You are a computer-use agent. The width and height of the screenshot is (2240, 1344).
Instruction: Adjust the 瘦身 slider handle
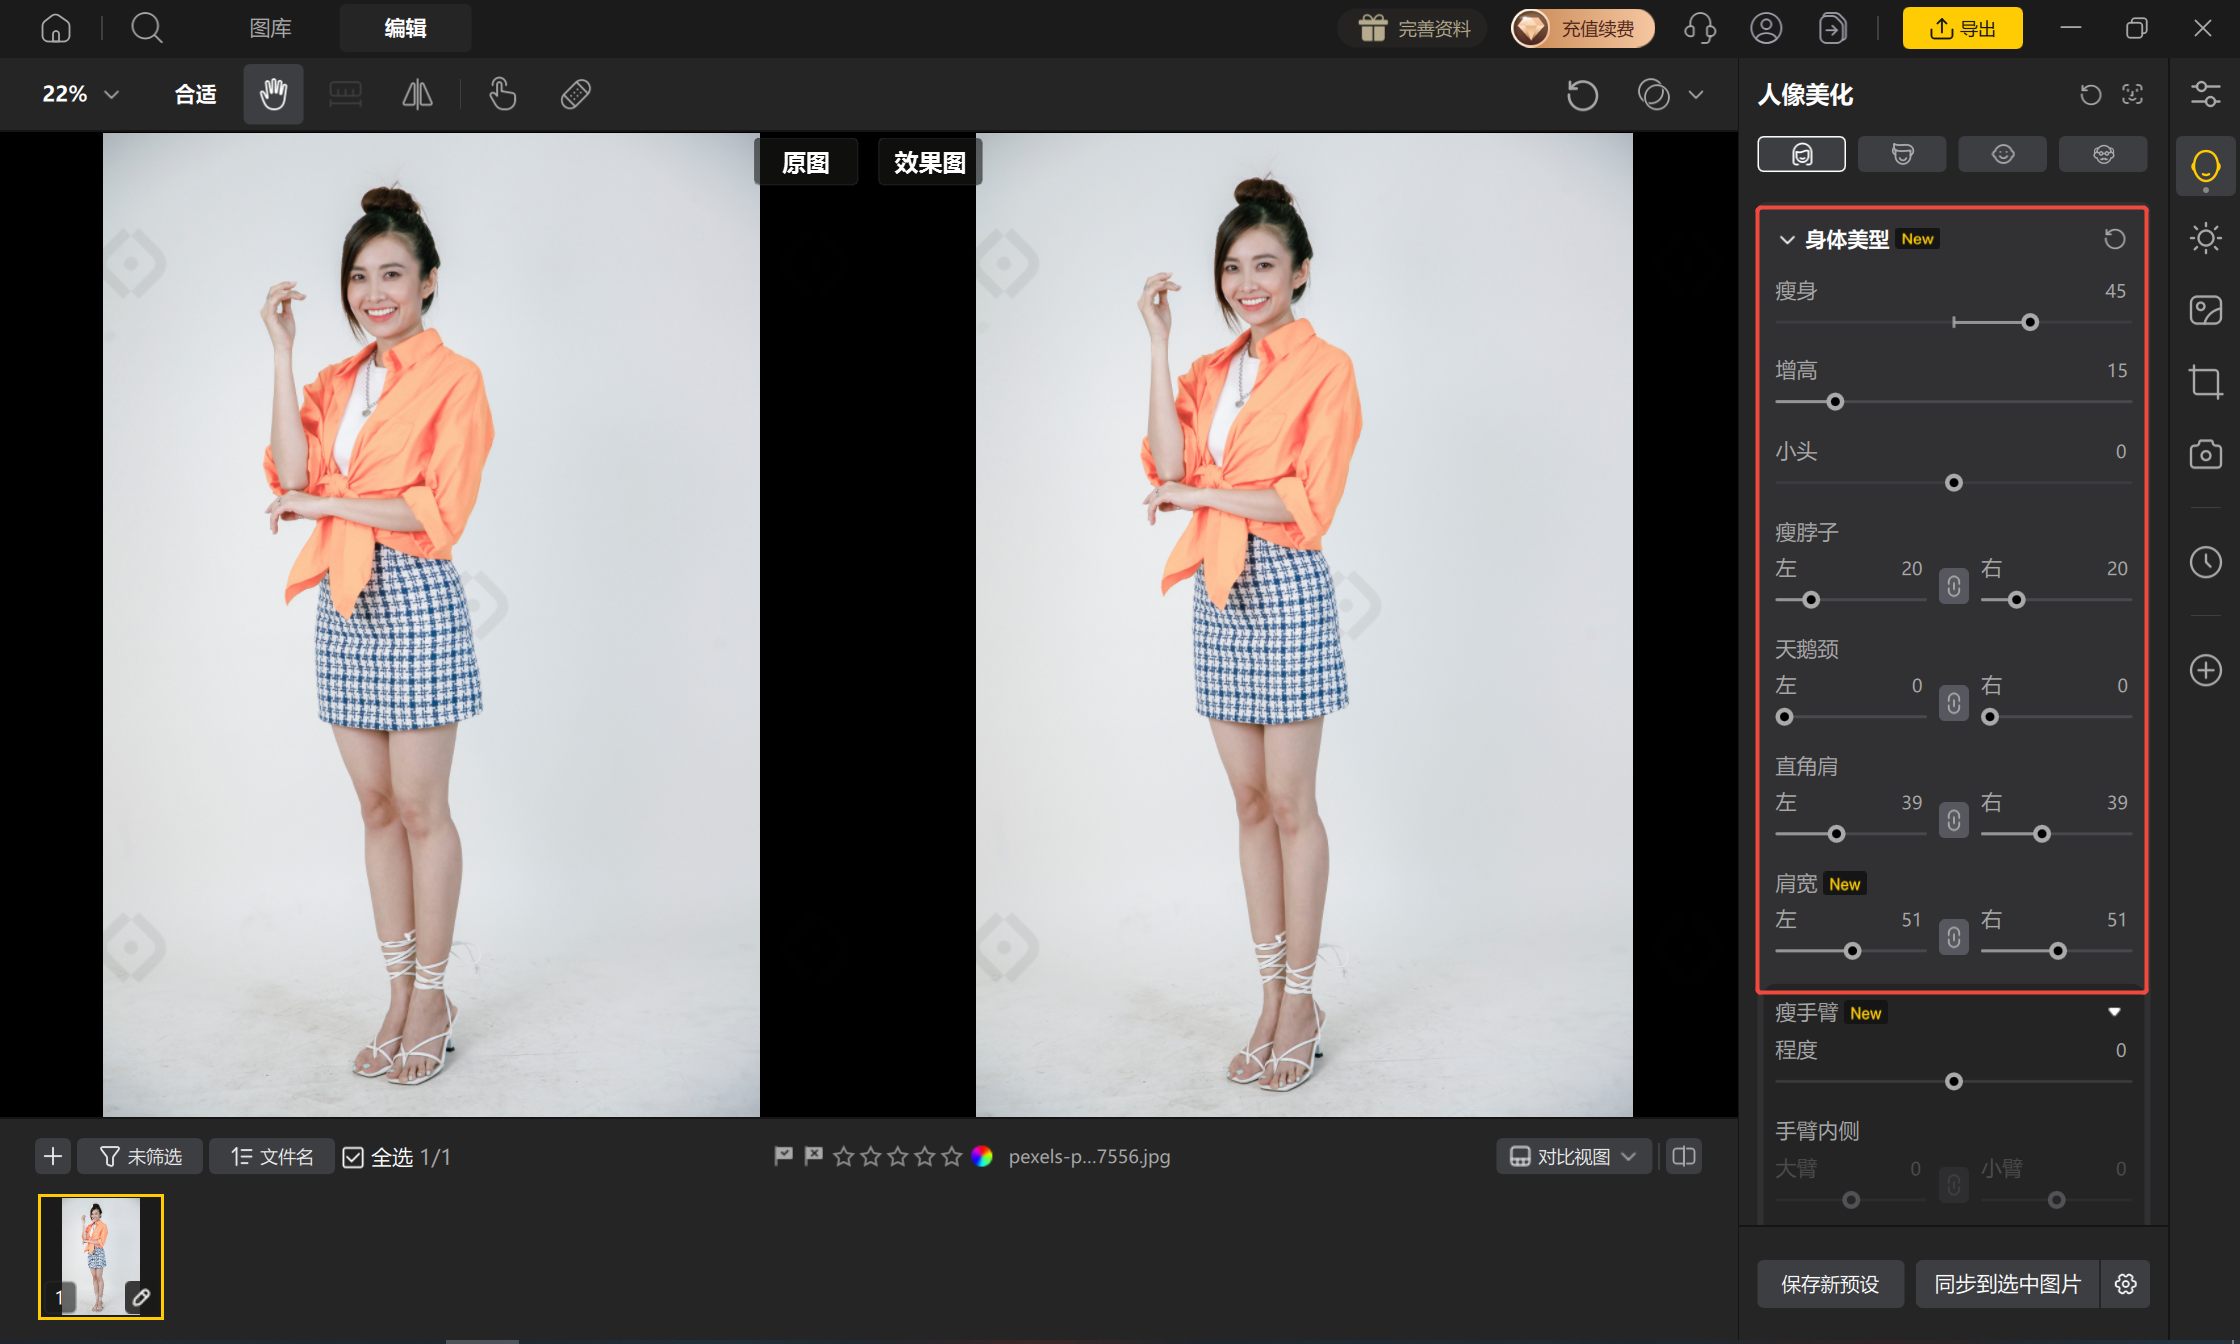(x=2030, y=322)
